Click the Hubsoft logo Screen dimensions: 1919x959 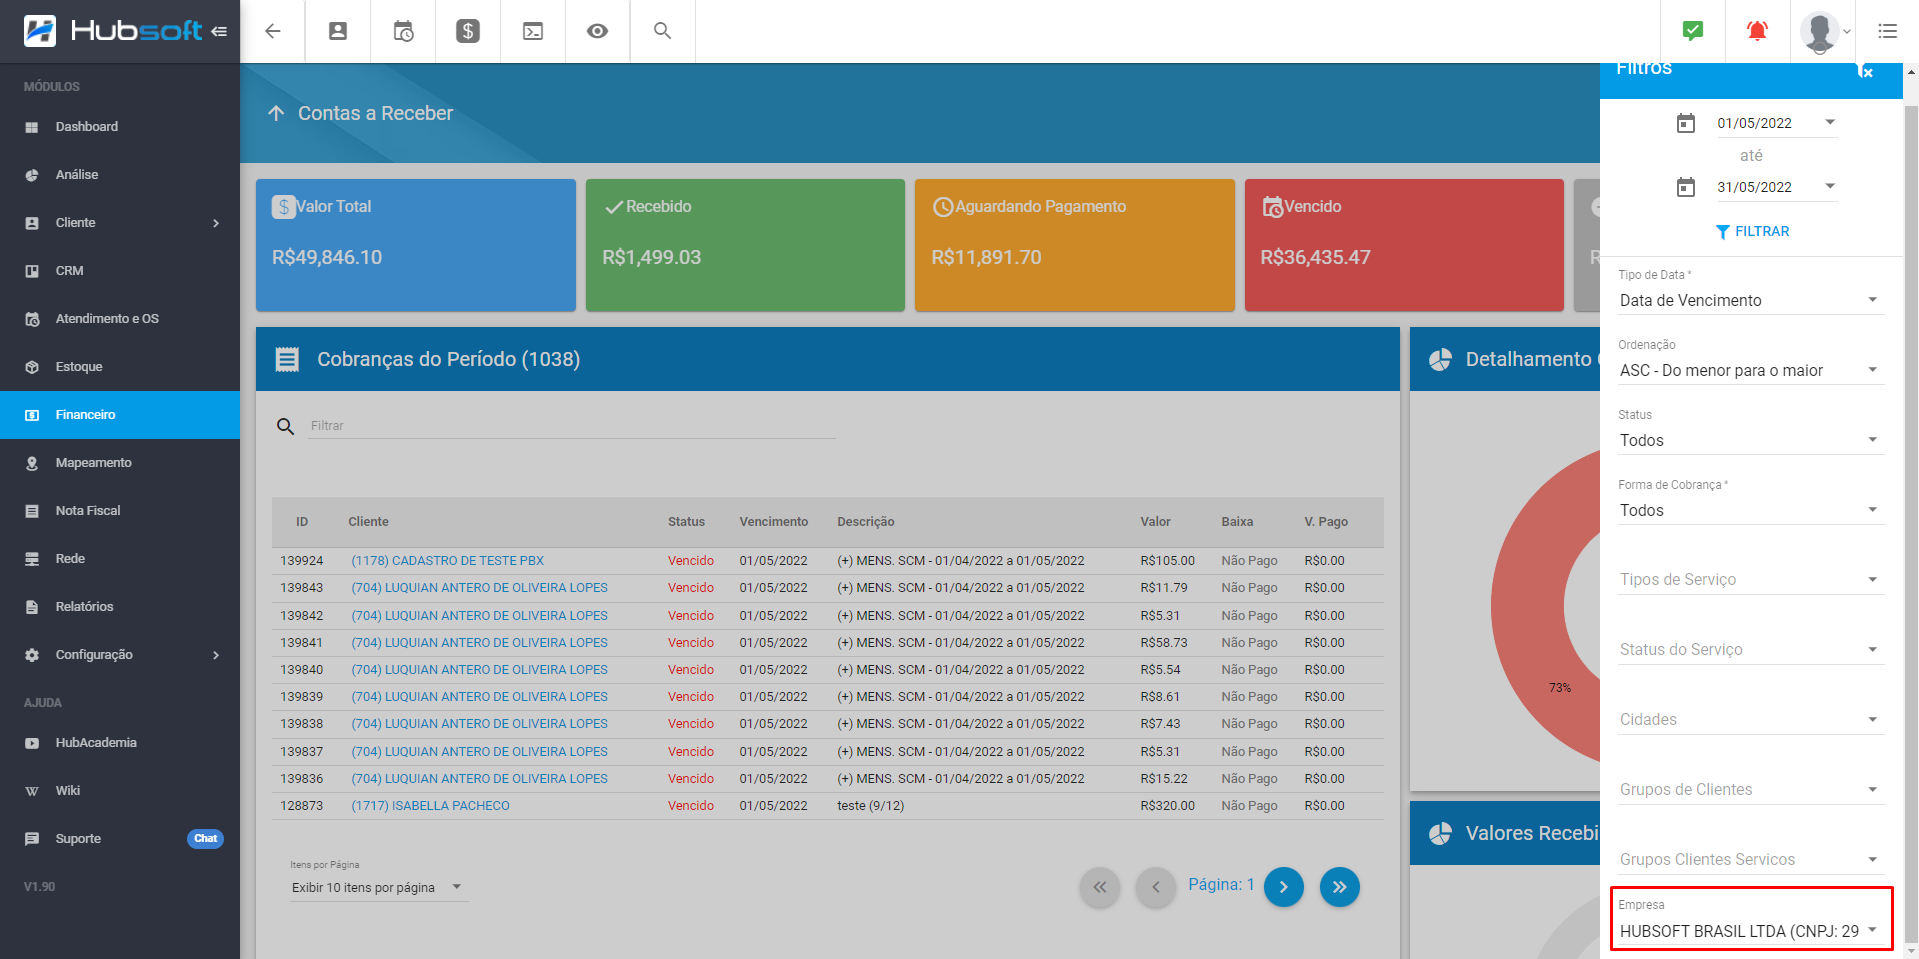(x=113, y=31)
